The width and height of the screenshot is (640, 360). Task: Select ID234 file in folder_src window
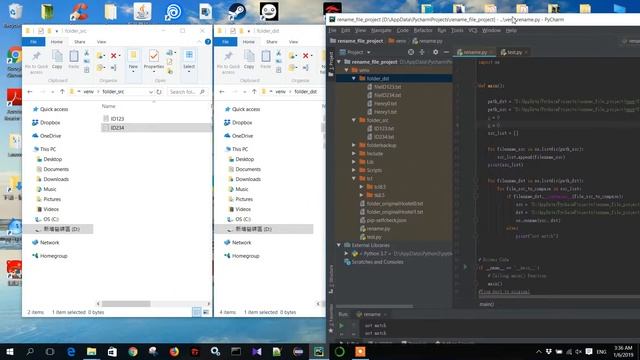pyautogui.click(x=117, y=128)
